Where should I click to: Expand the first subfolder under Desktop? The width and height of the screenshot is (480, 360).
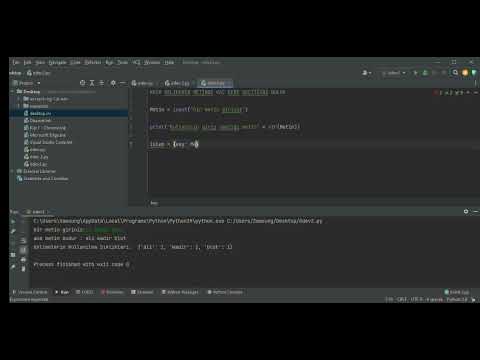19,99
